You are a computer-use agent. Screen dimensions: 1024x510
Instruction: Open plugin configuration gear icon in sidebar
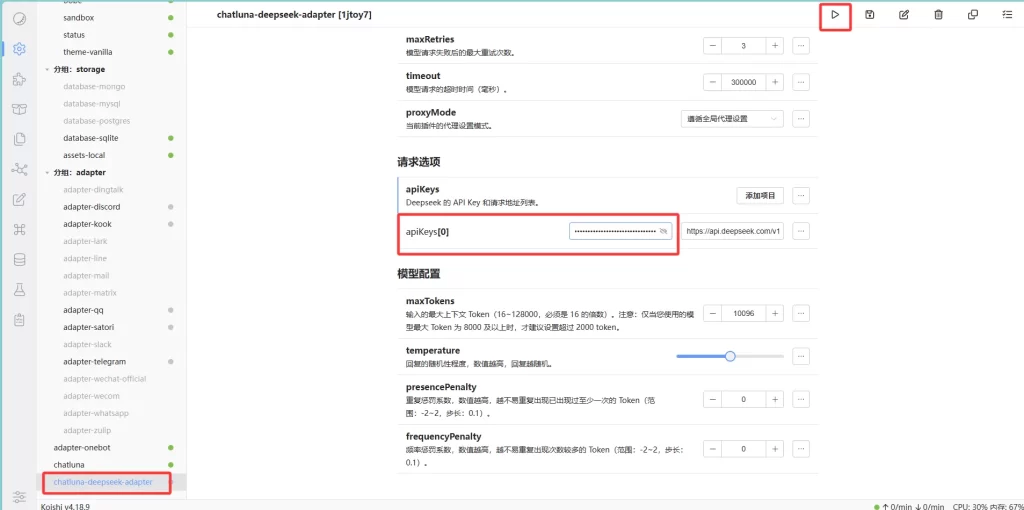[19, 48]
